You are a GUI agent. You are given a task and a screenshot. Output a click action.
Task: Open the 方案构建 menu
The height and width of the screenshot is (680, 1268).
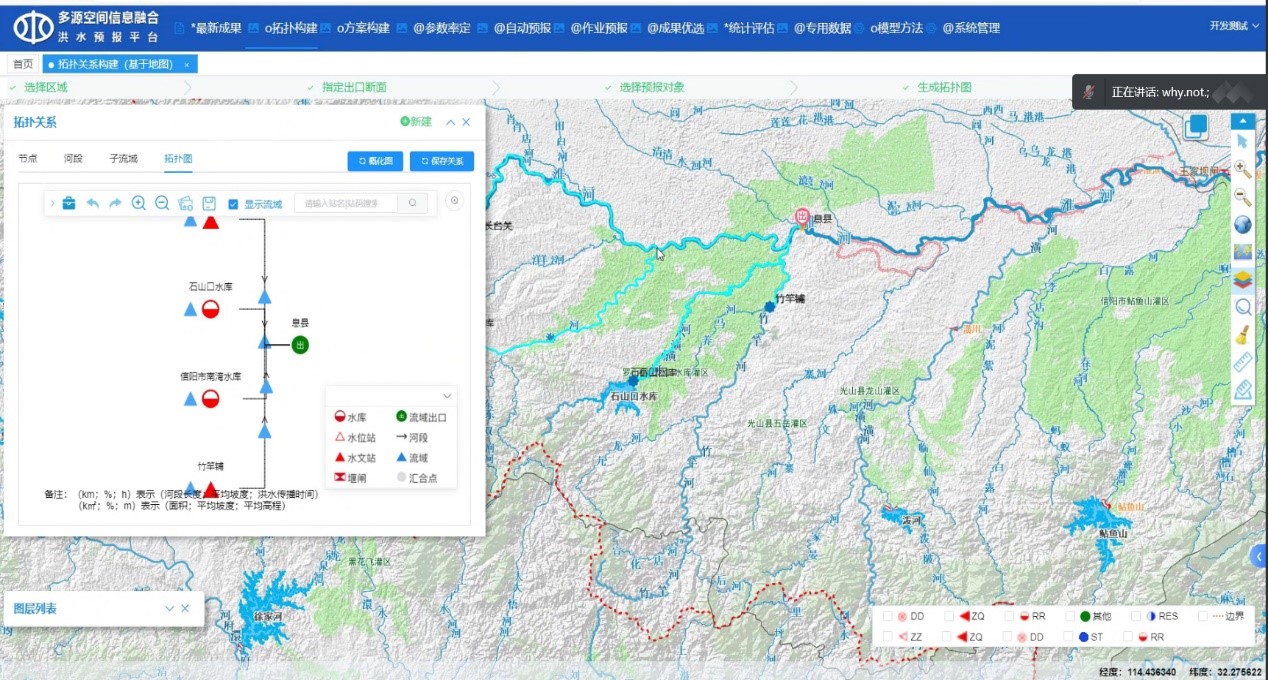pos(362,28)
